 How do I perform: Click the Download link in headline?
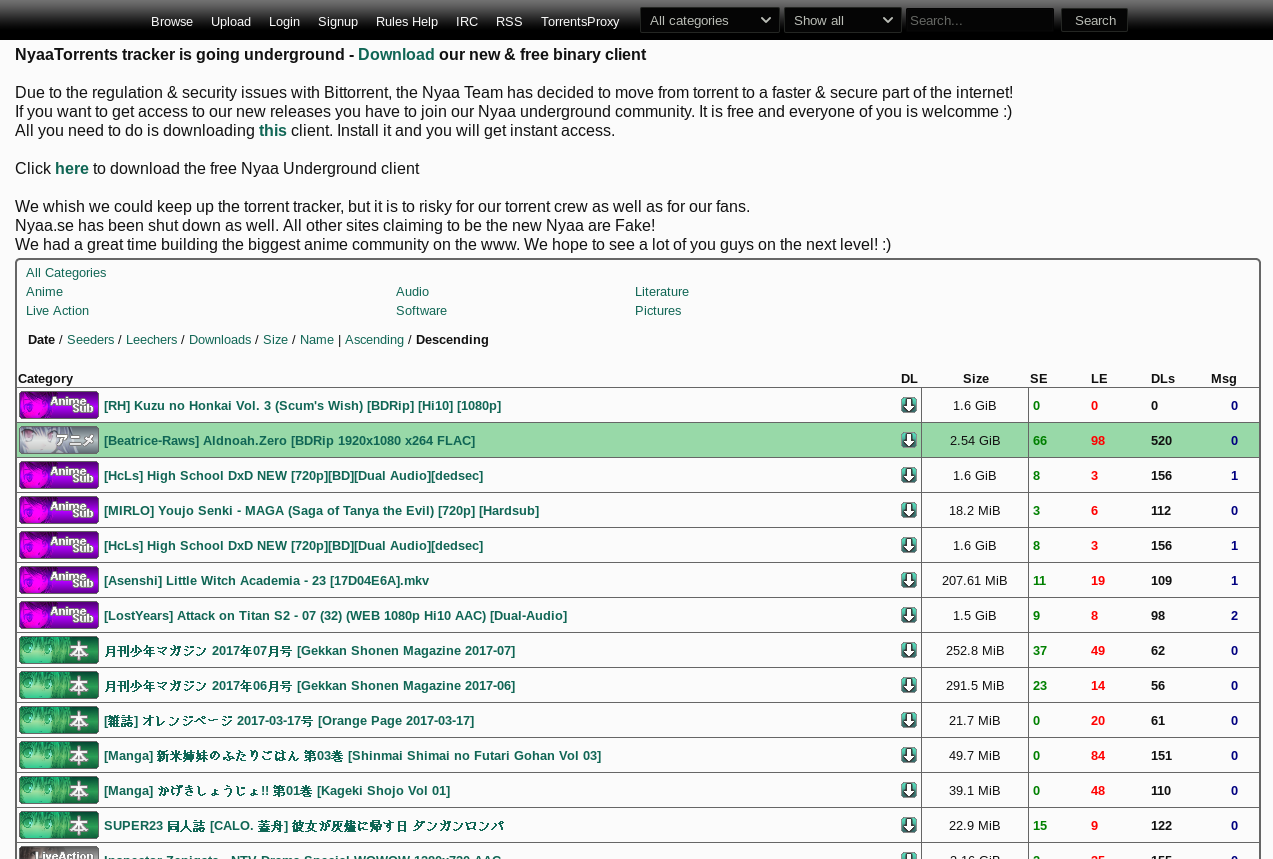tap(396, 55)
